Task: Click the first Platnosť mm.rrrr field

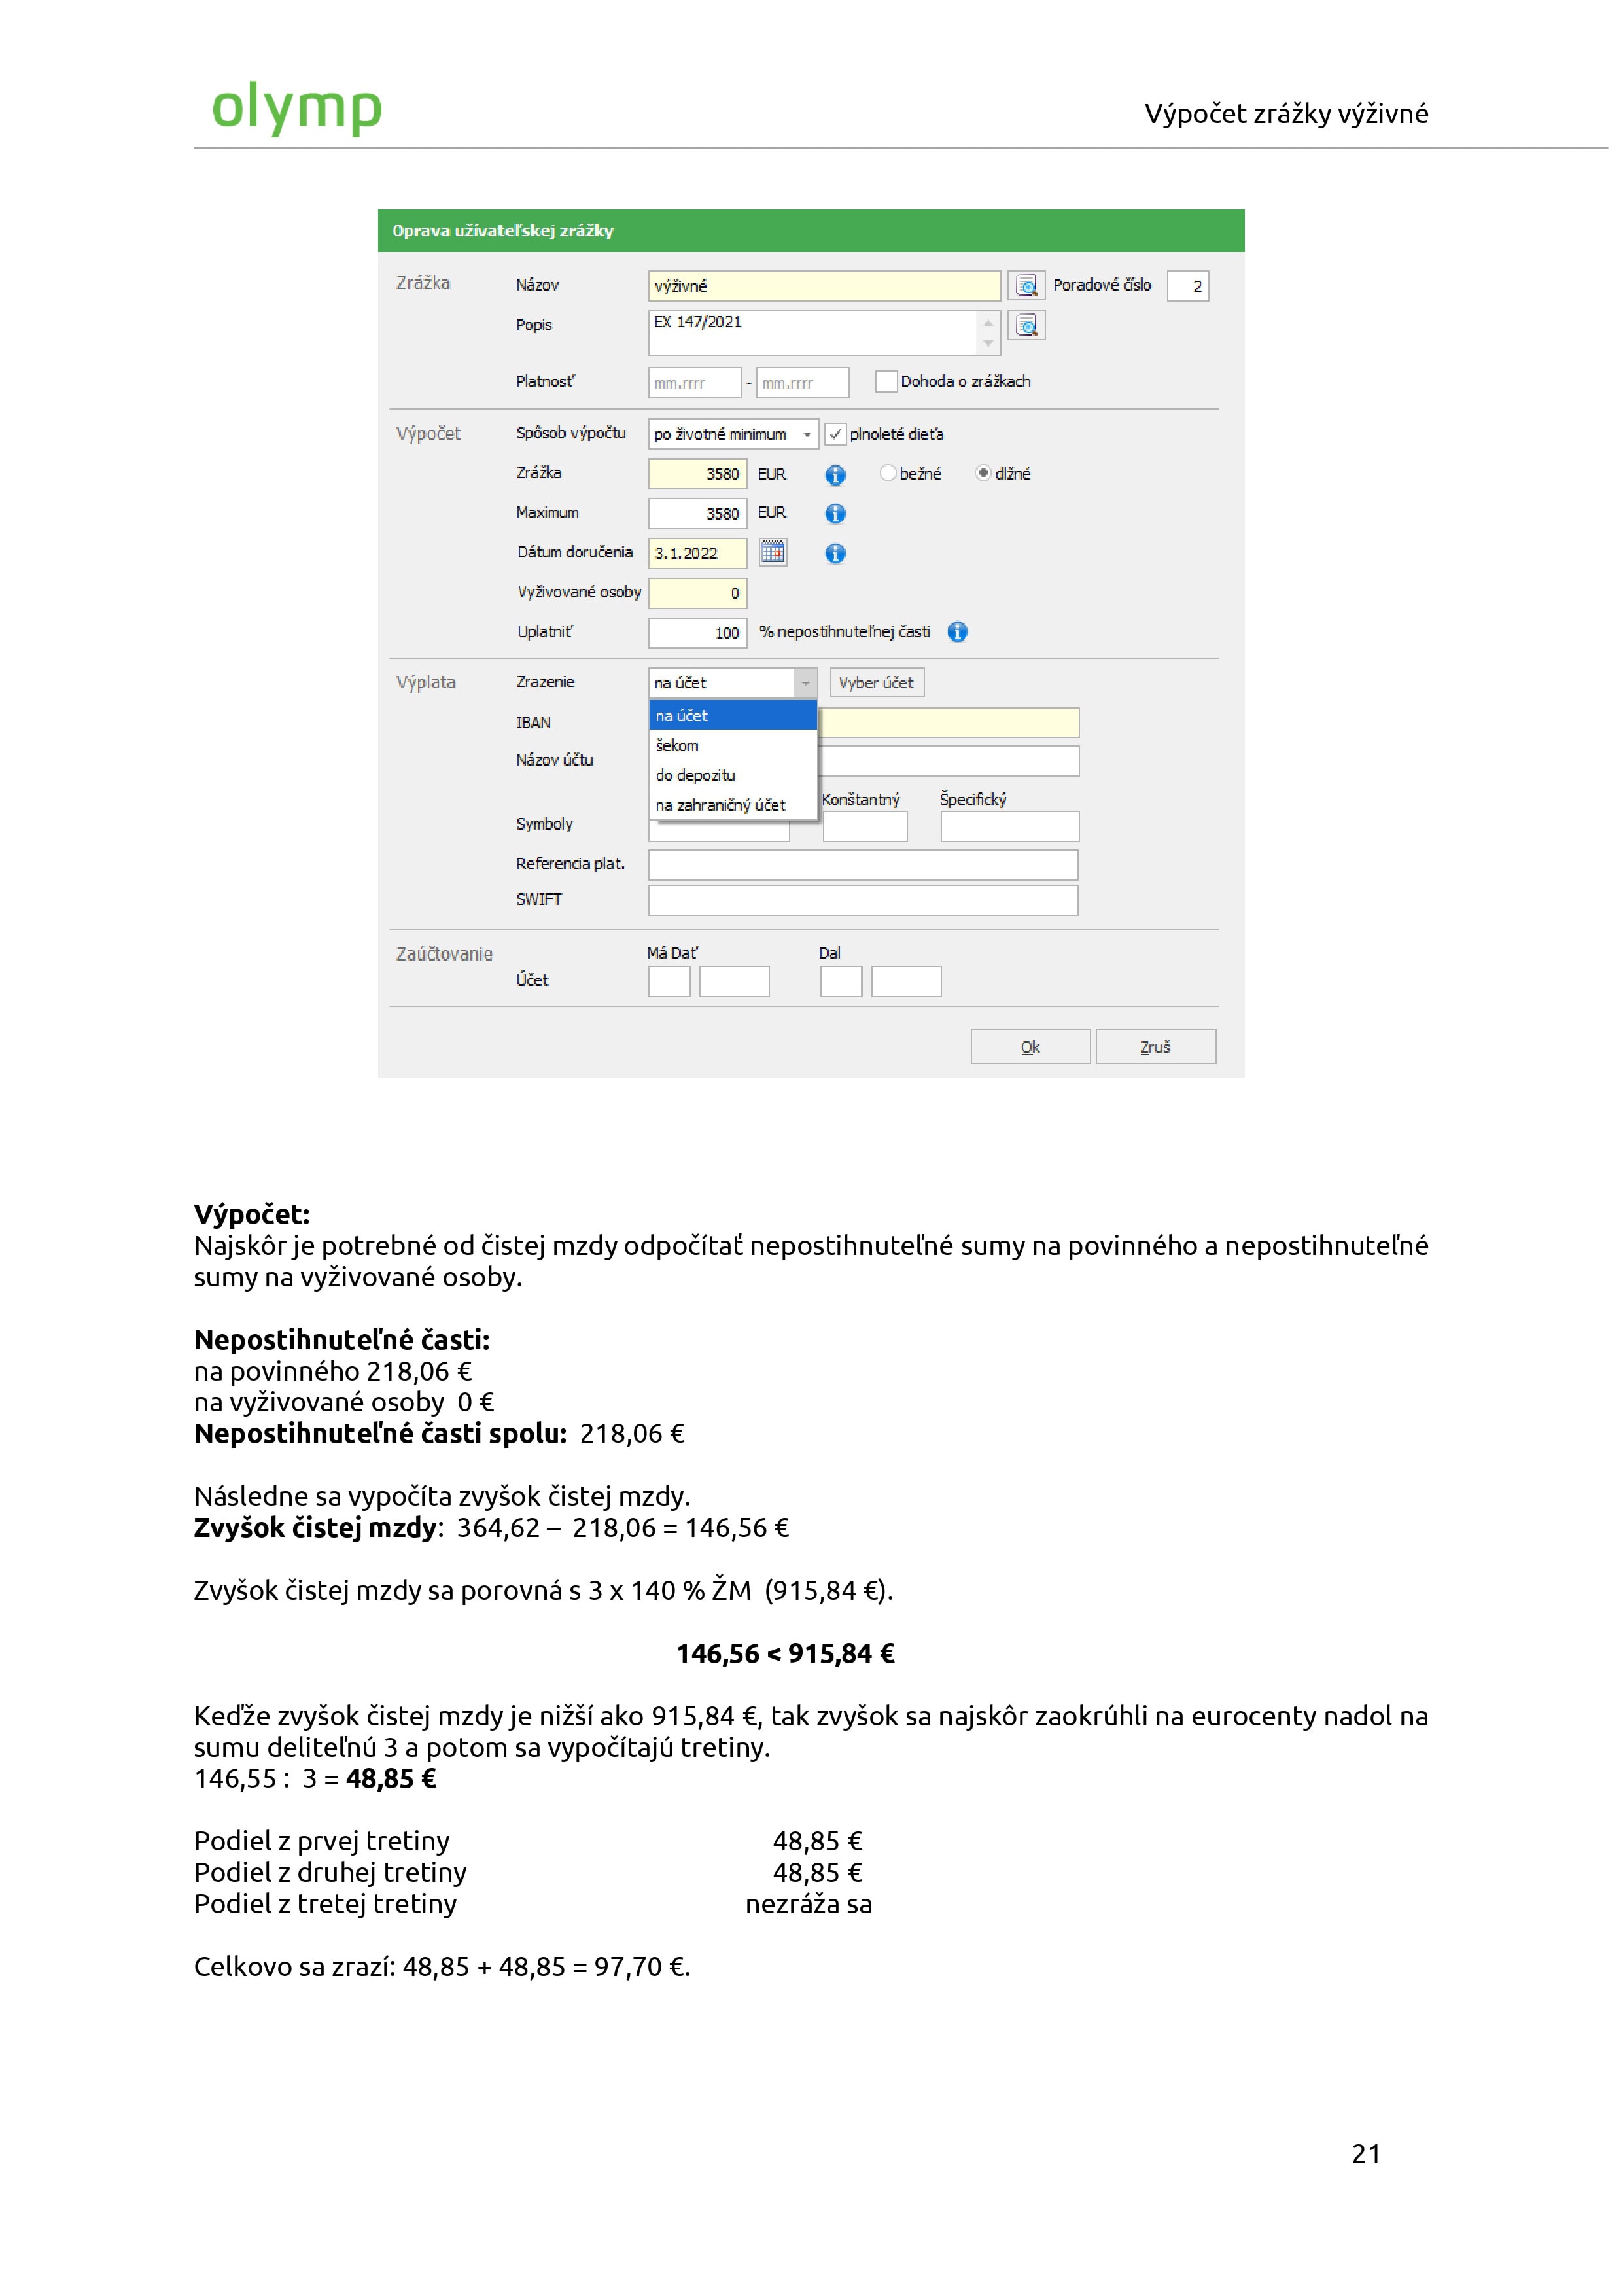Action: pyautogui.click(x=694, y=383)
